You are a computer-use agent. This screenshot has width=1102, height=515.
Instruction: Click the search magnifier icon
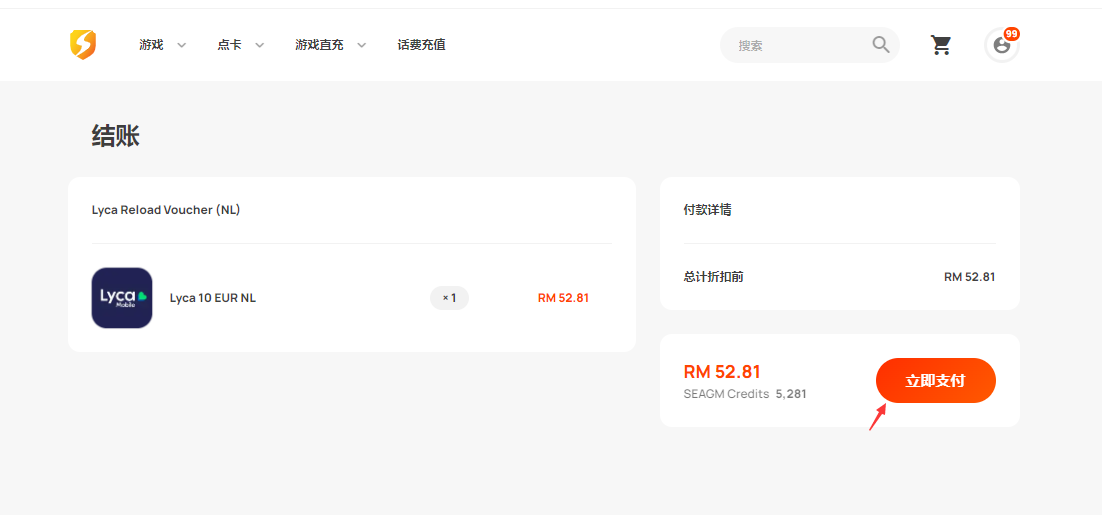[x=881, y=45]
